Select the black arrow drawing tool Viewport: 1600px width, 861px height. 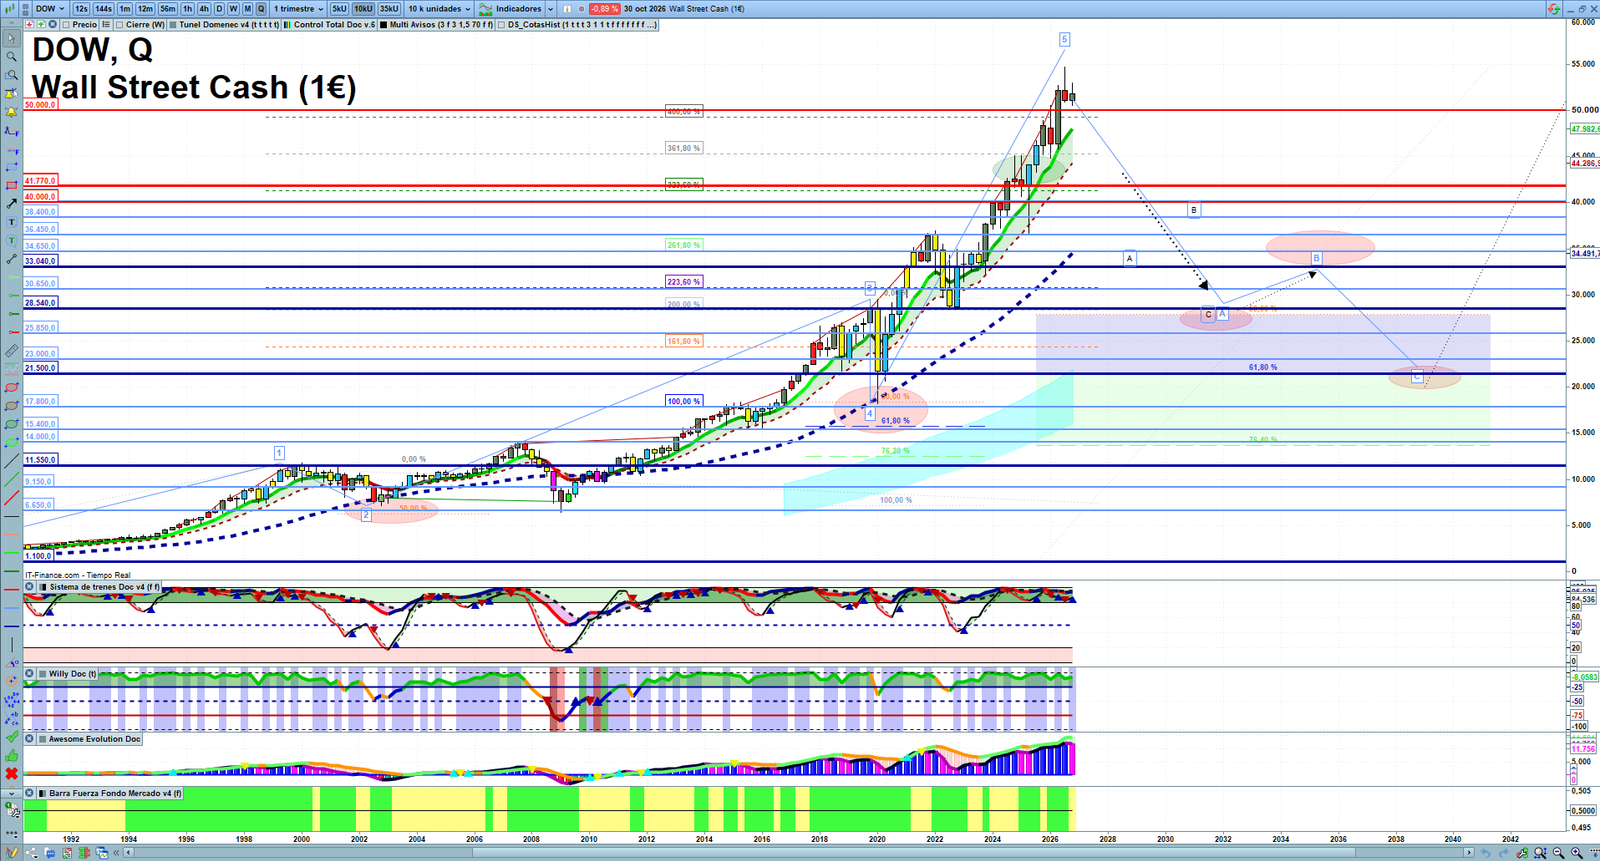pos(11,204)
